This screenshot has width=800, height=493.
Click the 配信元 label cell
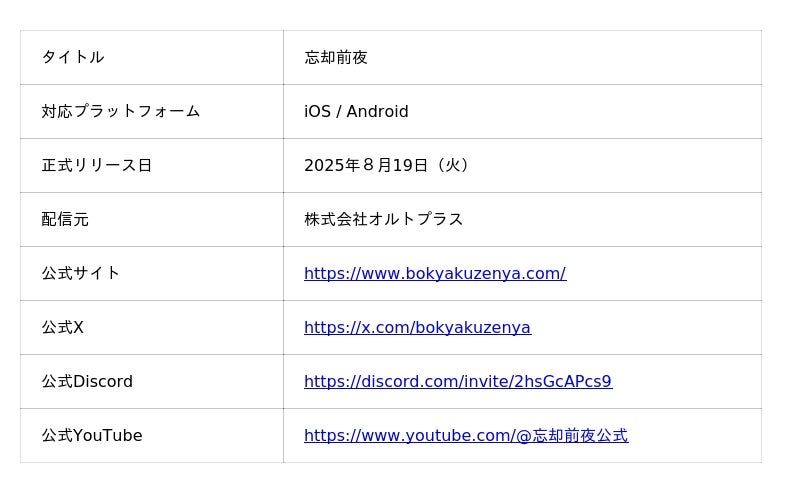(65, 219)
